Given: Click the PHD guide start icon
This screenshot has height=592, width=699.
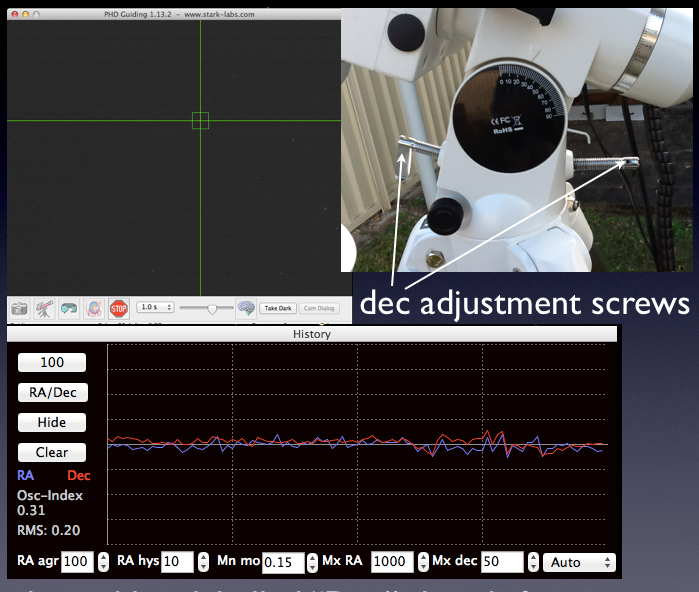Looking at the screenshot, I should click(94, 309).
